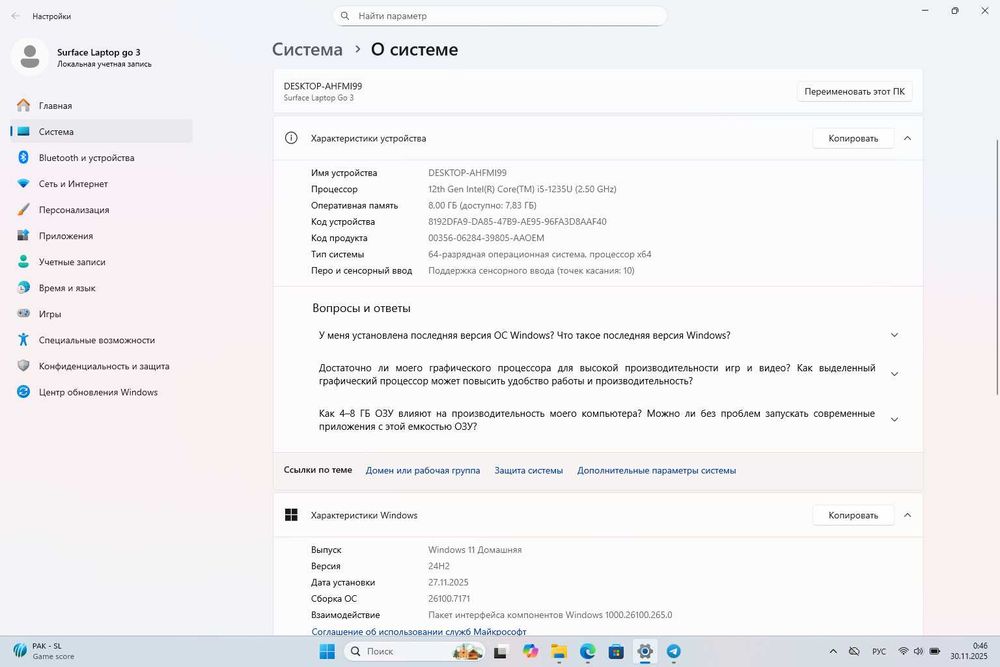This screenshot has height=667, width=1000.
Task: Click the Сборка ОС value 26100.7171
Action: 449,598
